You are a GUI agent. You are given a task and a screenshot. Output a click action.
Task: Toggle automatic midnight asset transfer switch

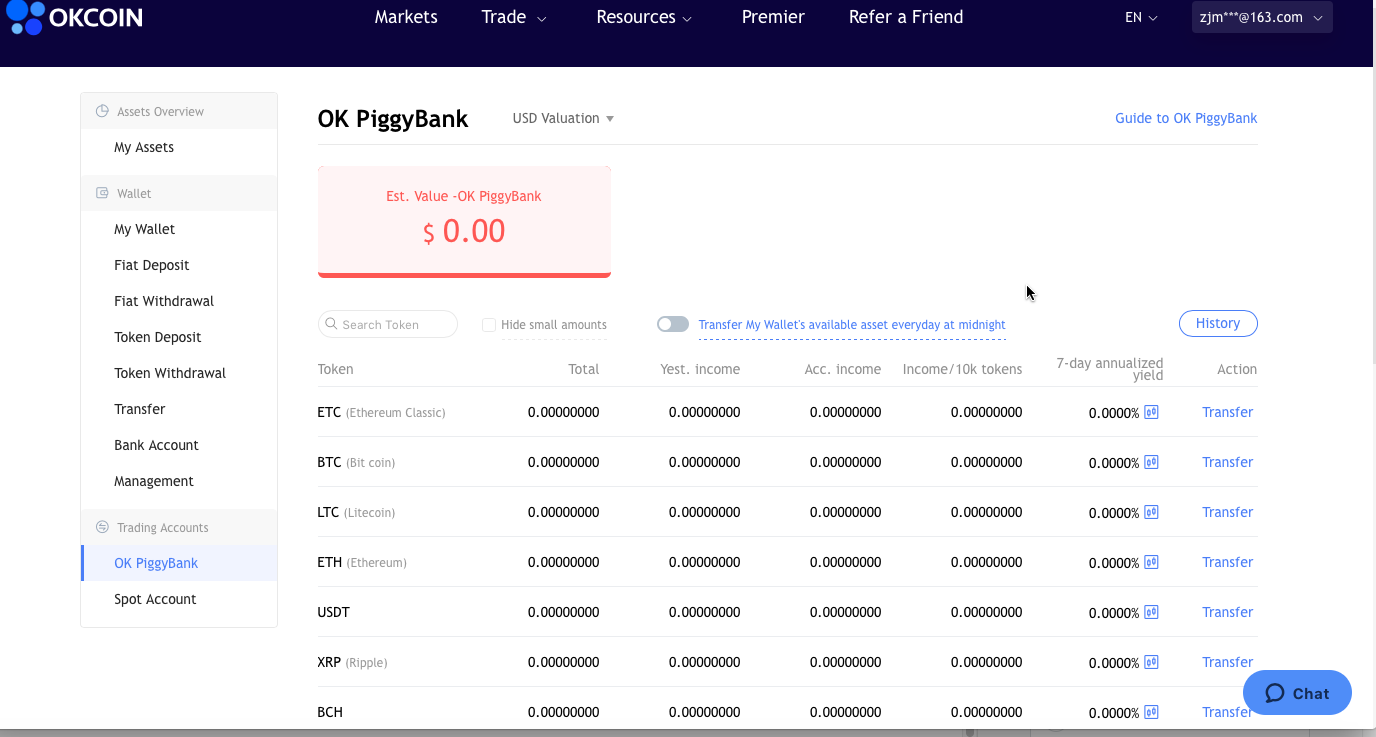672,324
